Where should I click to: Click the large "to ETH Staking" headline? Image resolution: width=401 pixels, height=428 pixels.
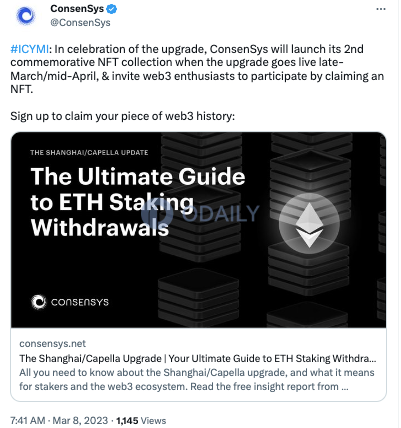click(112, 202)
